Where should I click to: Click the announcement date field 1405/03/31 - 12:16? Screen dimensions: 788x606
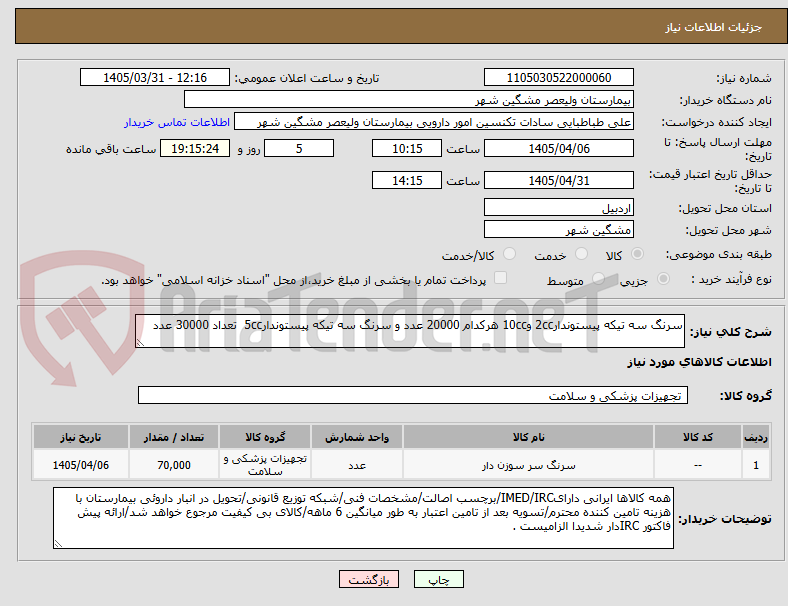(155, 77)
